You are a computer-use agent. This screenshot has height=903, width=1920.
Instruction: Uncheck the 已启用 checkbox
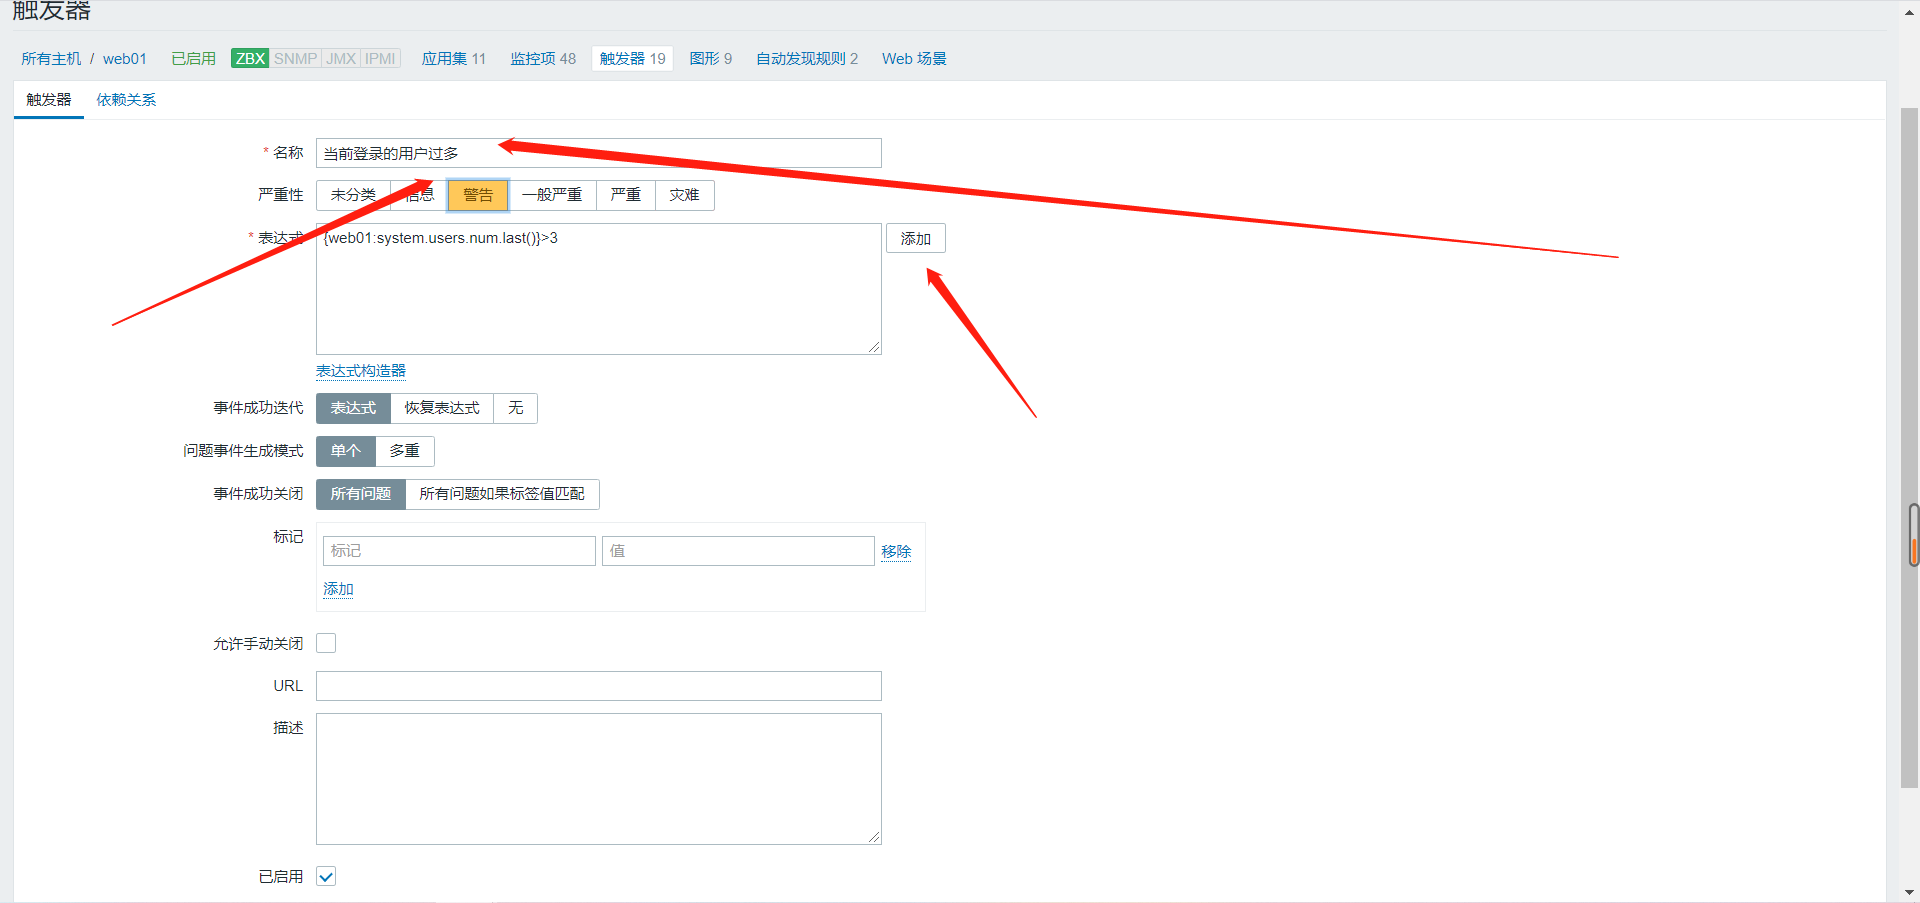pos(326,876)
